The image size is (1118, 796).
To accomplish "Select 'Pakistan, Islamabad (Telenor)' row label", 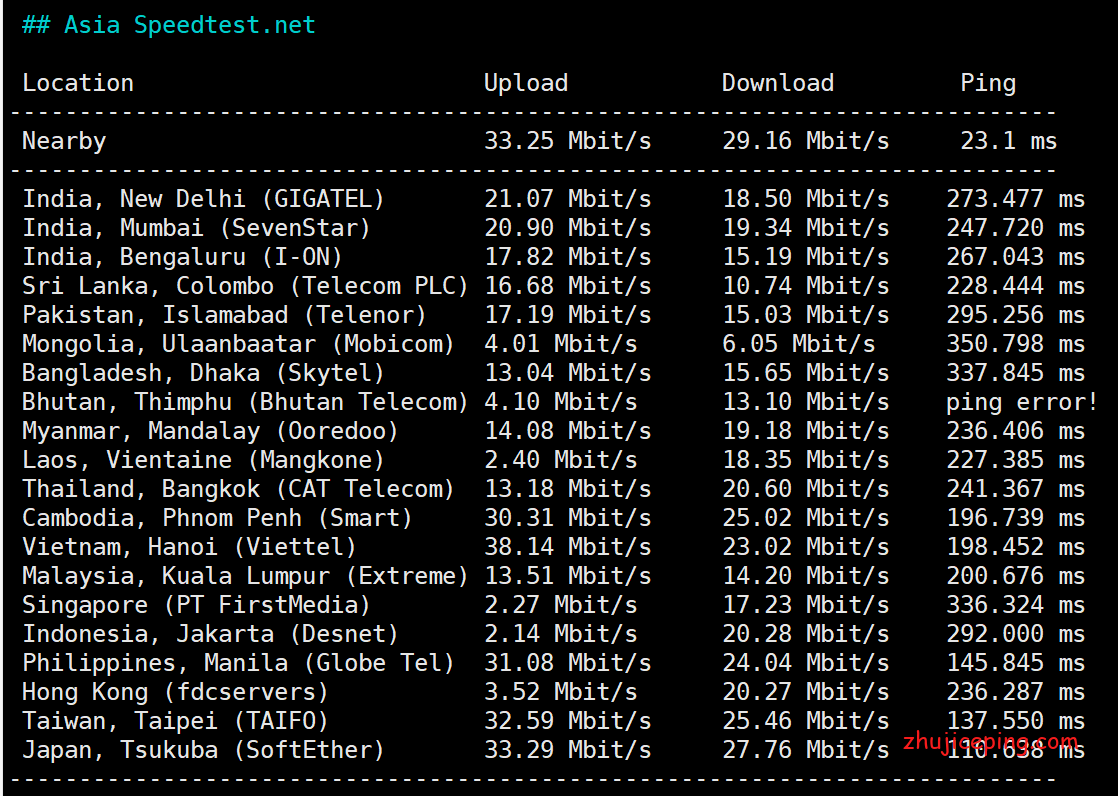I will [x=225, y=315].
